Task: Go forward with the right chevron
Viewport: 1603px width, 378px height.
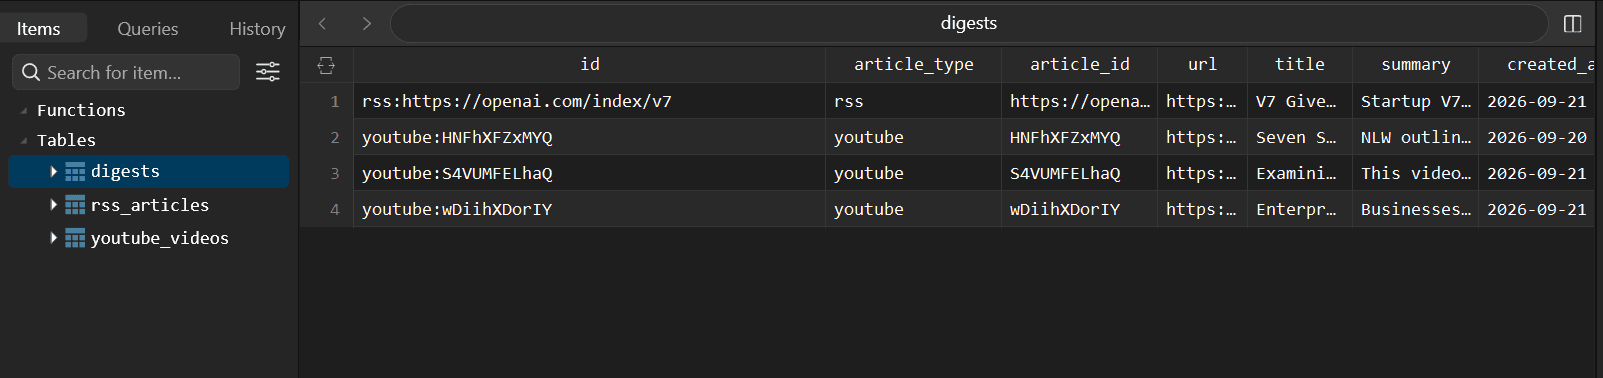Action: point(367,23)
